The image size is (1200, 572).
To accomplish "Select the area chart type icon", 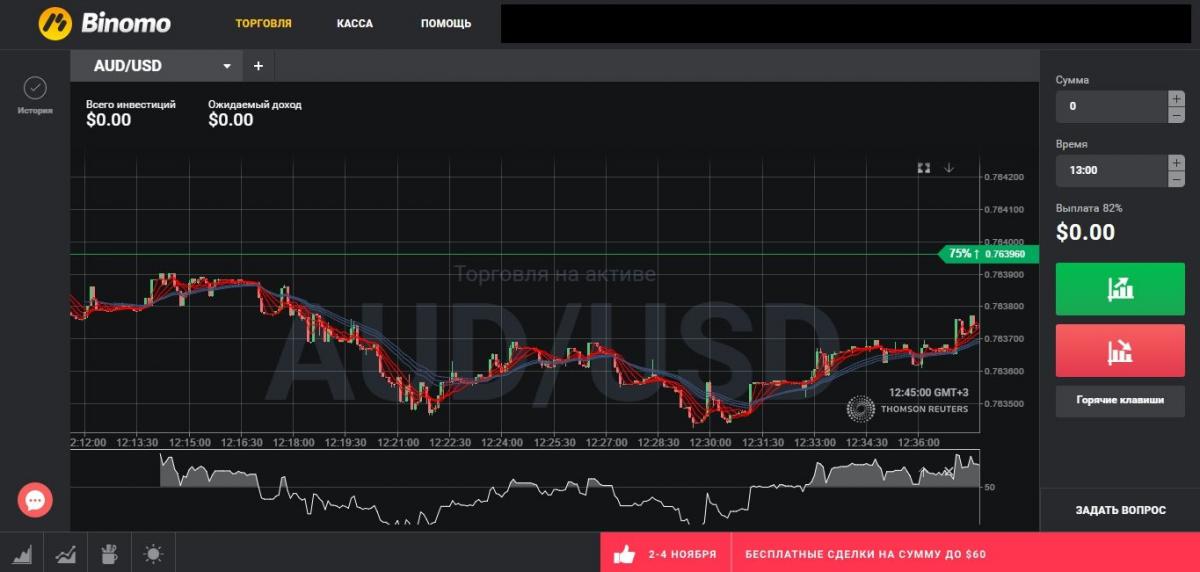I will click(21, 553).
